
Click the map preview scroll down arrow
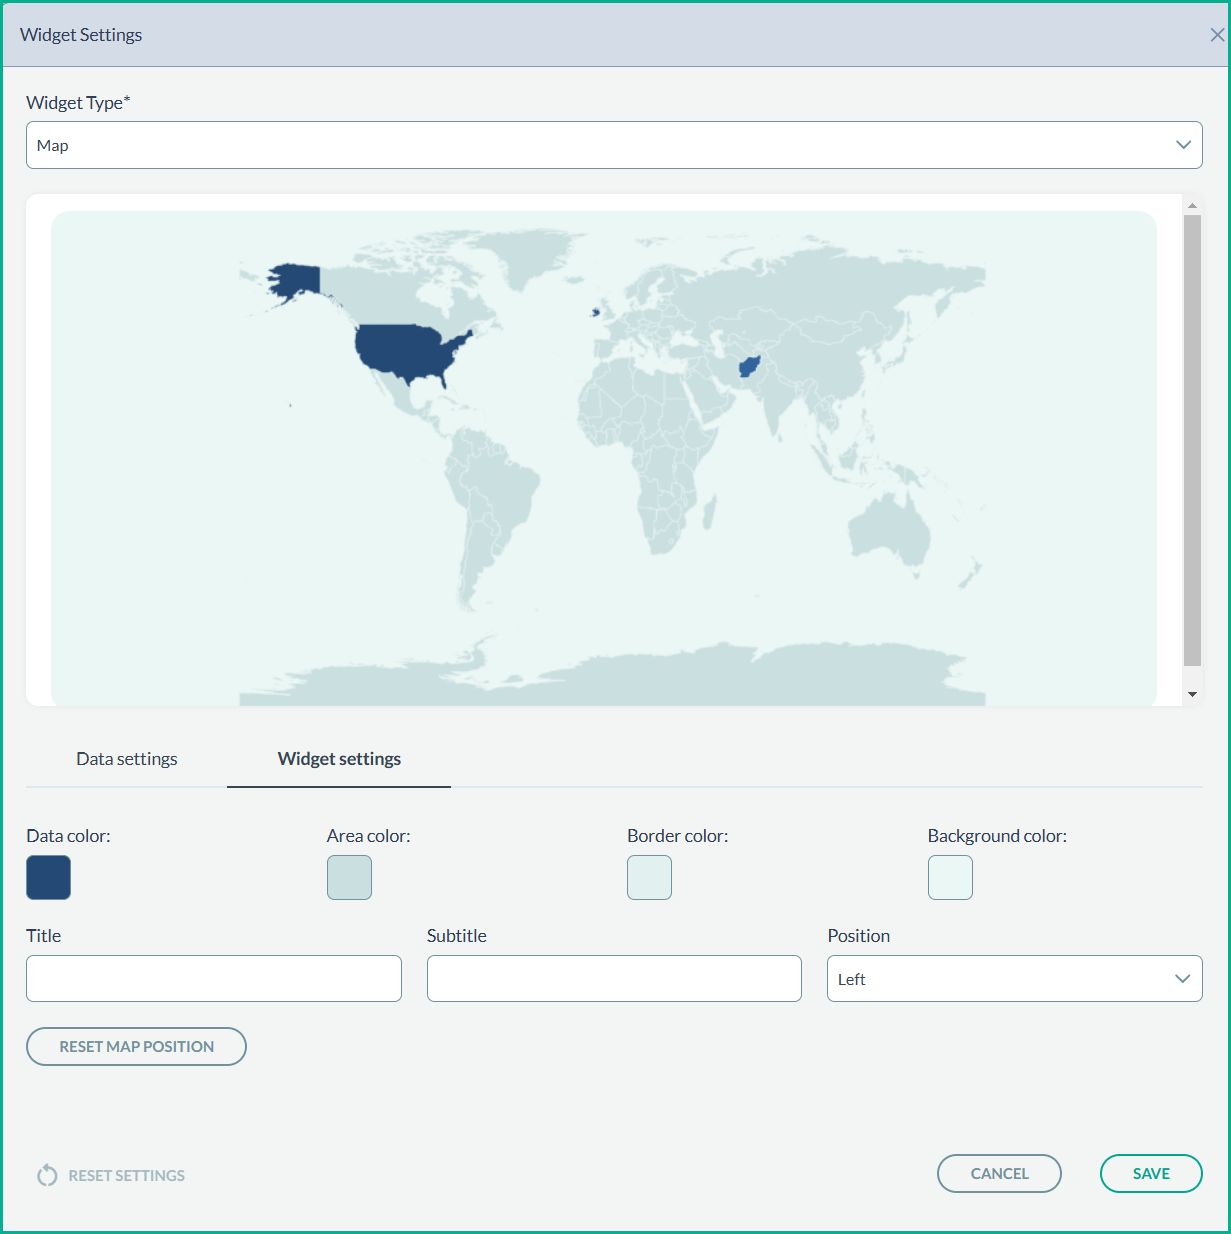1192,694
